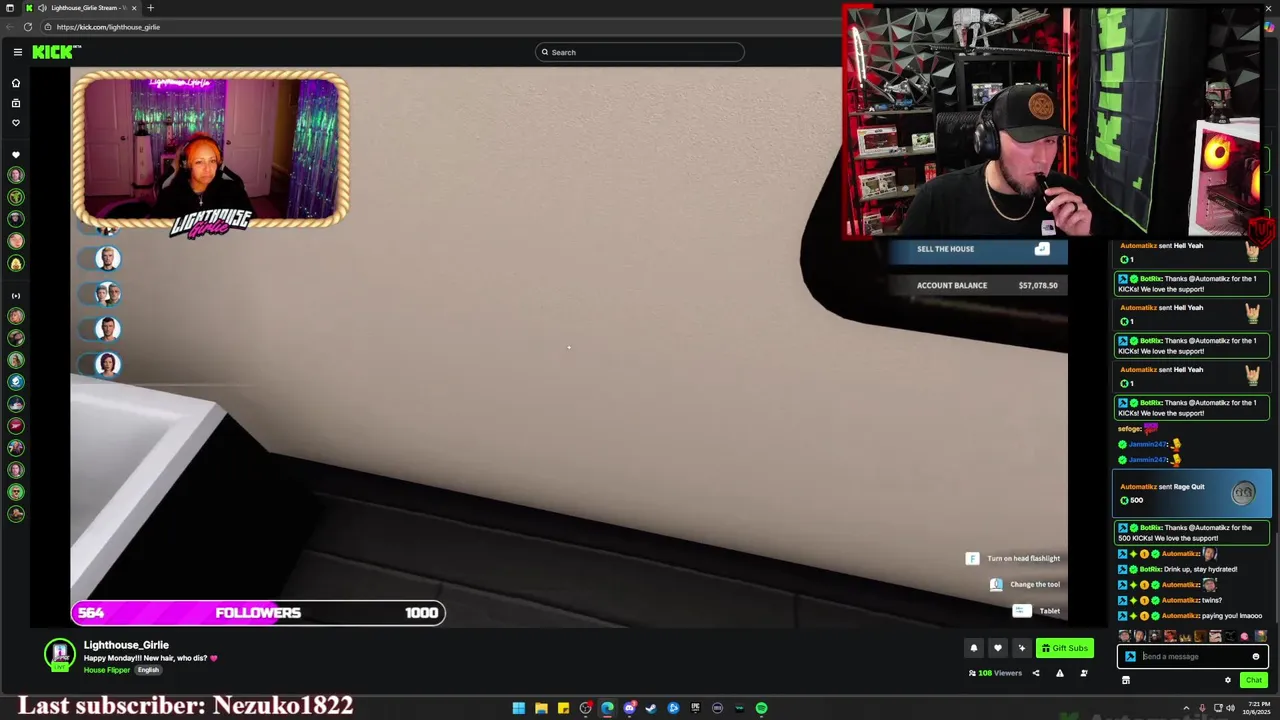The width and height of the screenshot is (1280, 720).
Task: Open Spotify from taskbar
Action: pos(761,708)
